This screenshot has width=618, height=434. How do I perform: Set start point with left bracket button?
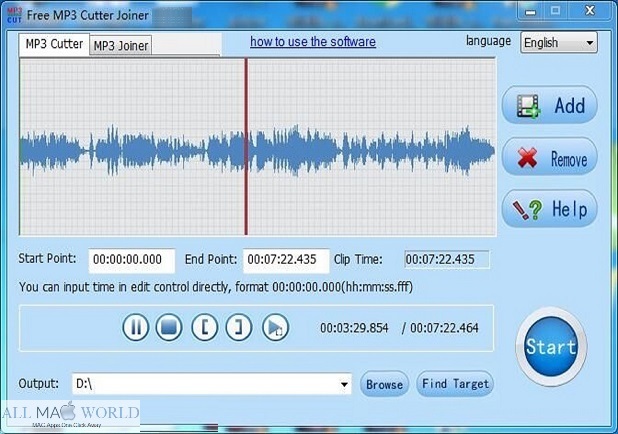click(205, 327)
